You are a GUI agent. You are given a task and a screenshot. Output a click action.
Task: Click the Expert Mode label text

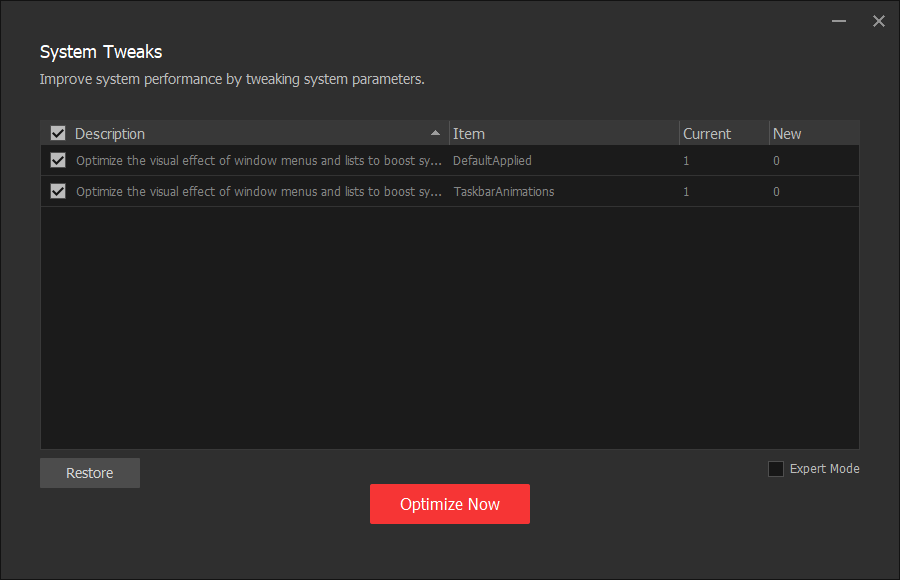824,469
